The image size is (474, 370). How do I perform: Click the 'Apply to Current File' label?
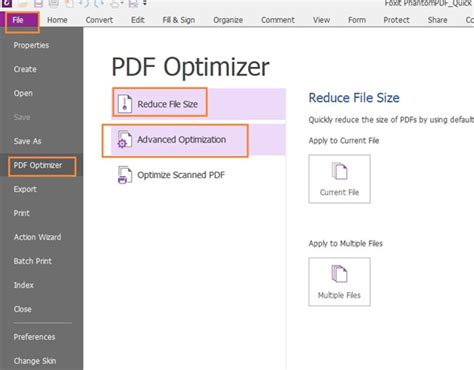click(x=344, y=141)
